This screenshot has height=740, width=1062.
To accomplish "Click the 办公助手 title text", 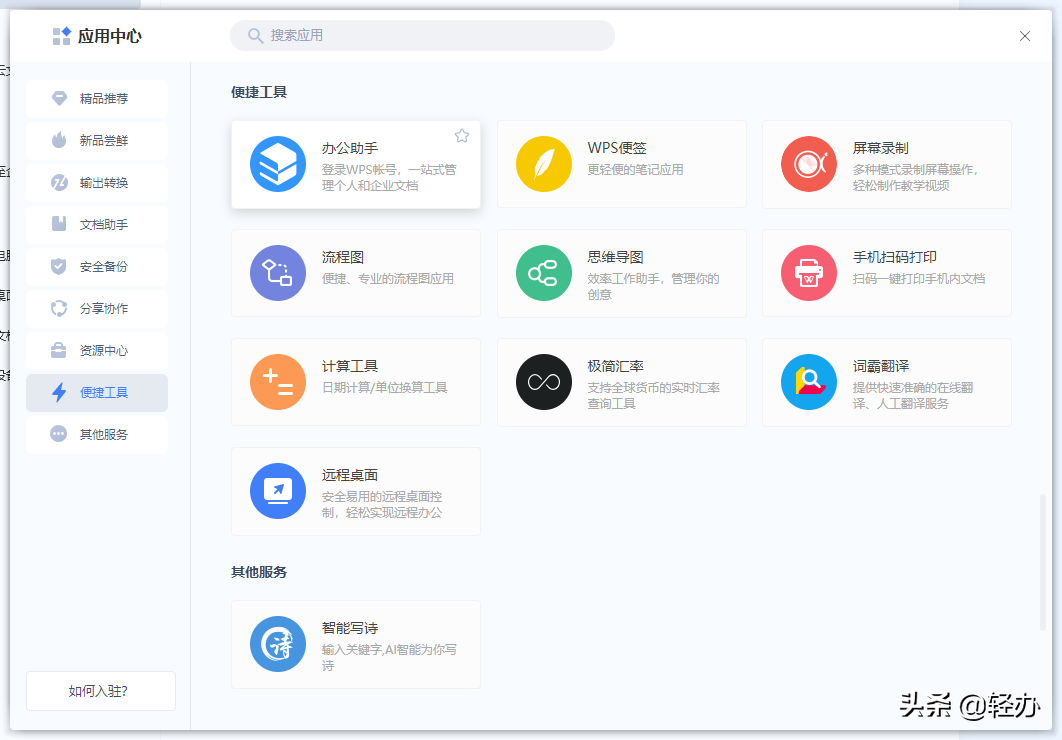I will (349, 148).
